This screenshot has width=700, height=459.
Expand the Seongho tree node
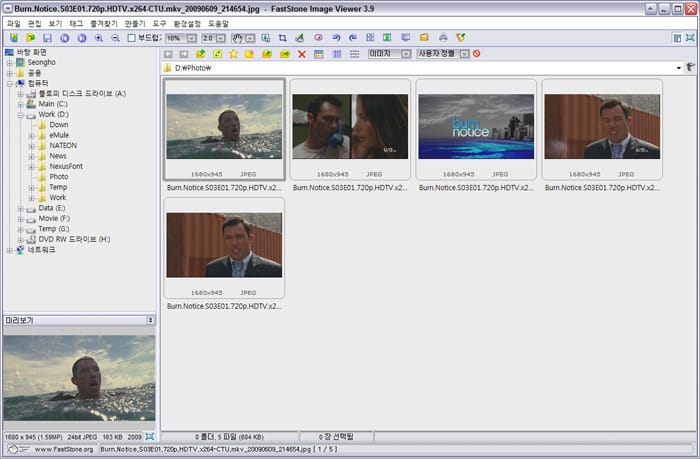[9, 63]
